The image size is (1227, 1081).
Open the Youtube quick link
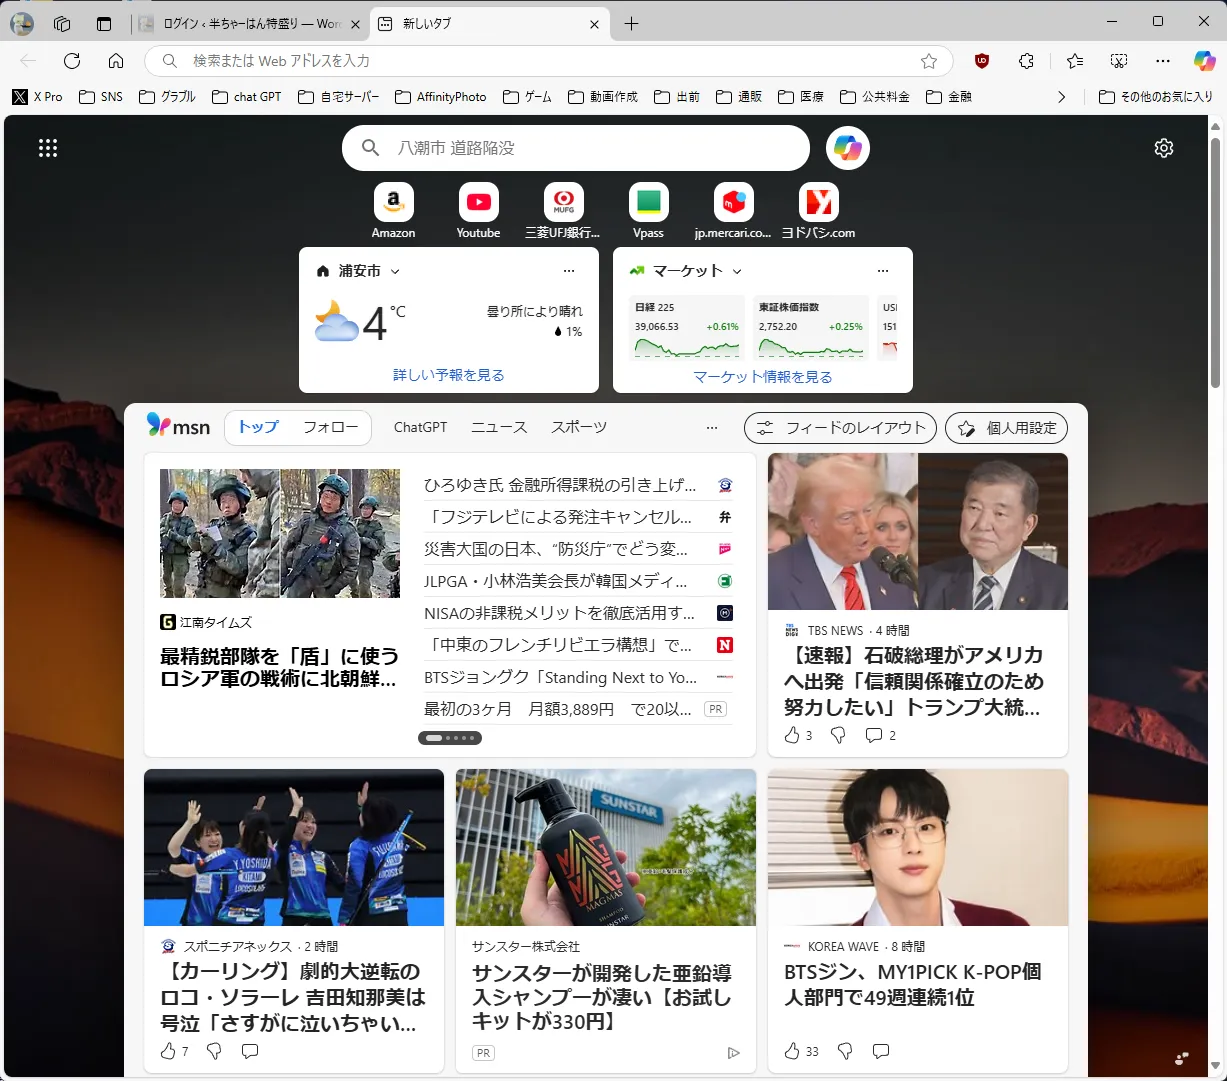click(478, 211)
